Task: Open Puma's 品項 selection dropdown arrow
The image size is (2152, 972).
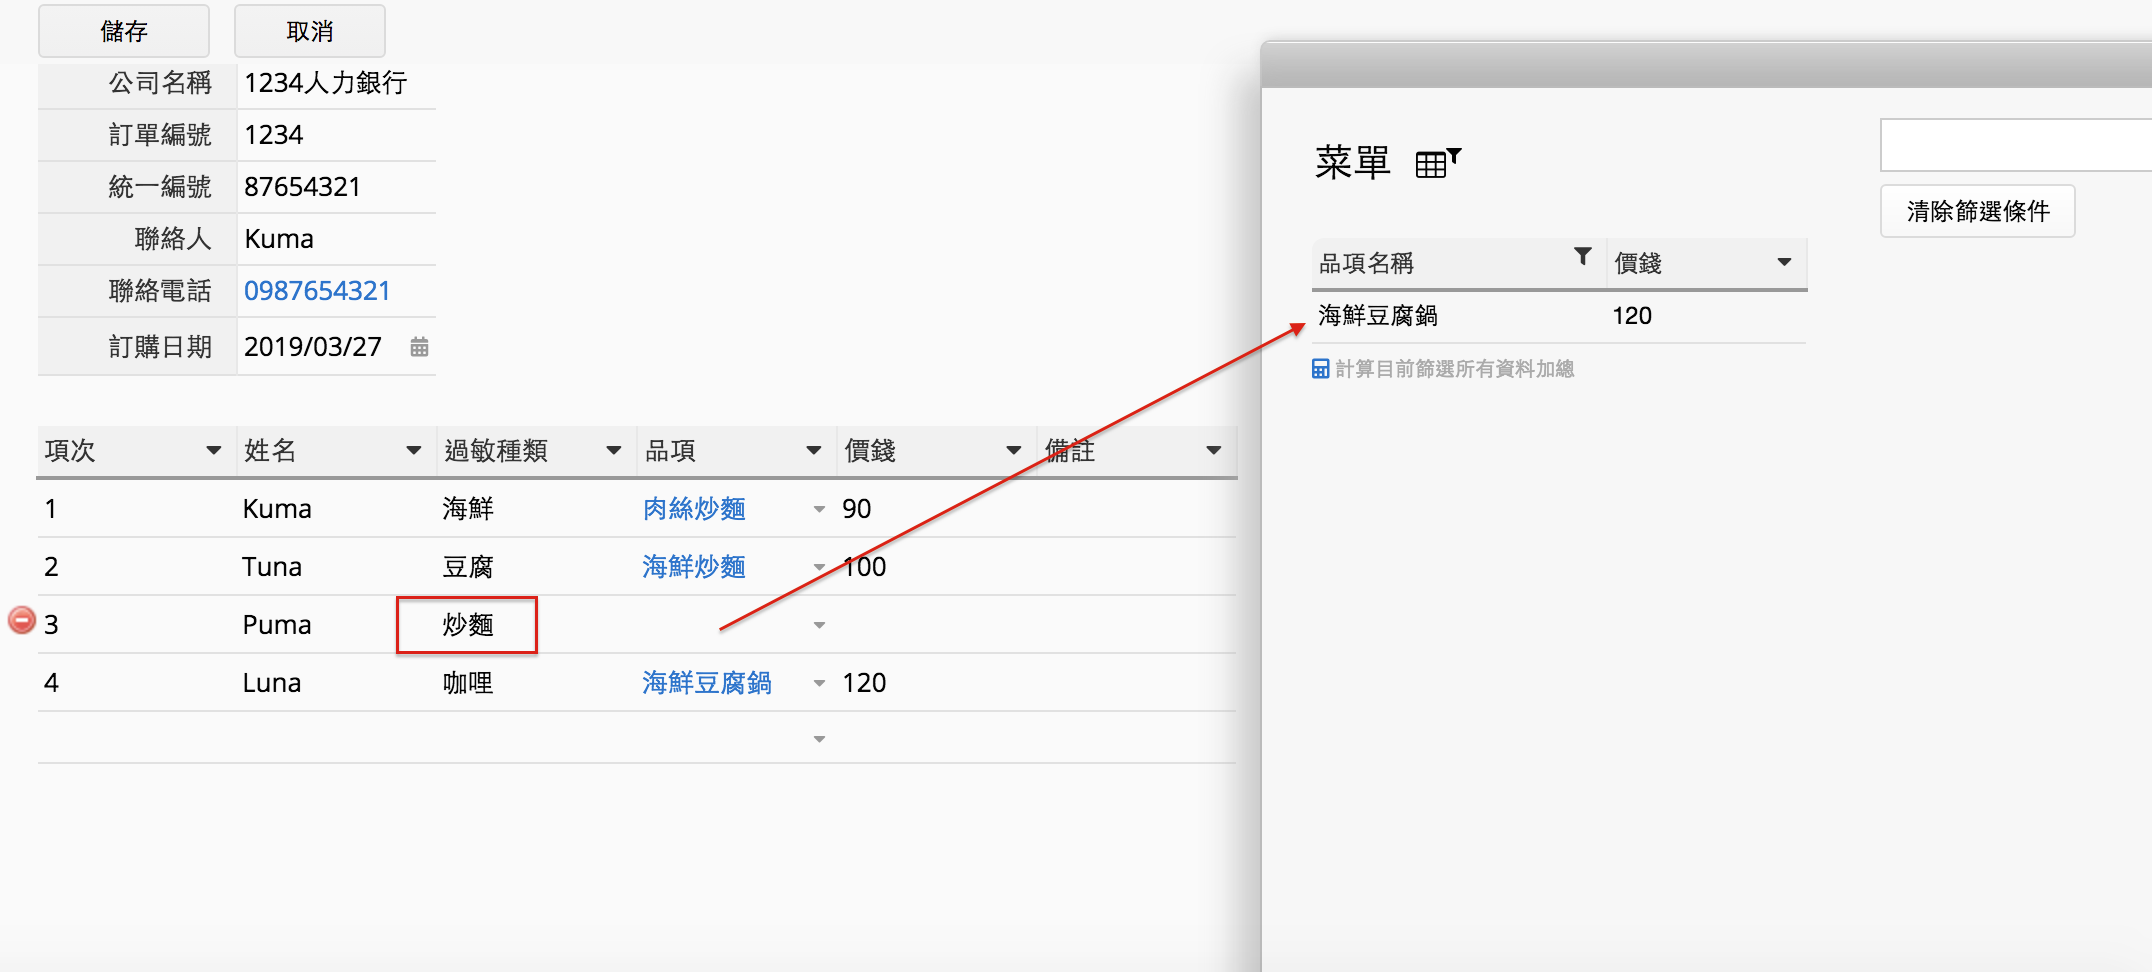Action: (x=819, y=625)
